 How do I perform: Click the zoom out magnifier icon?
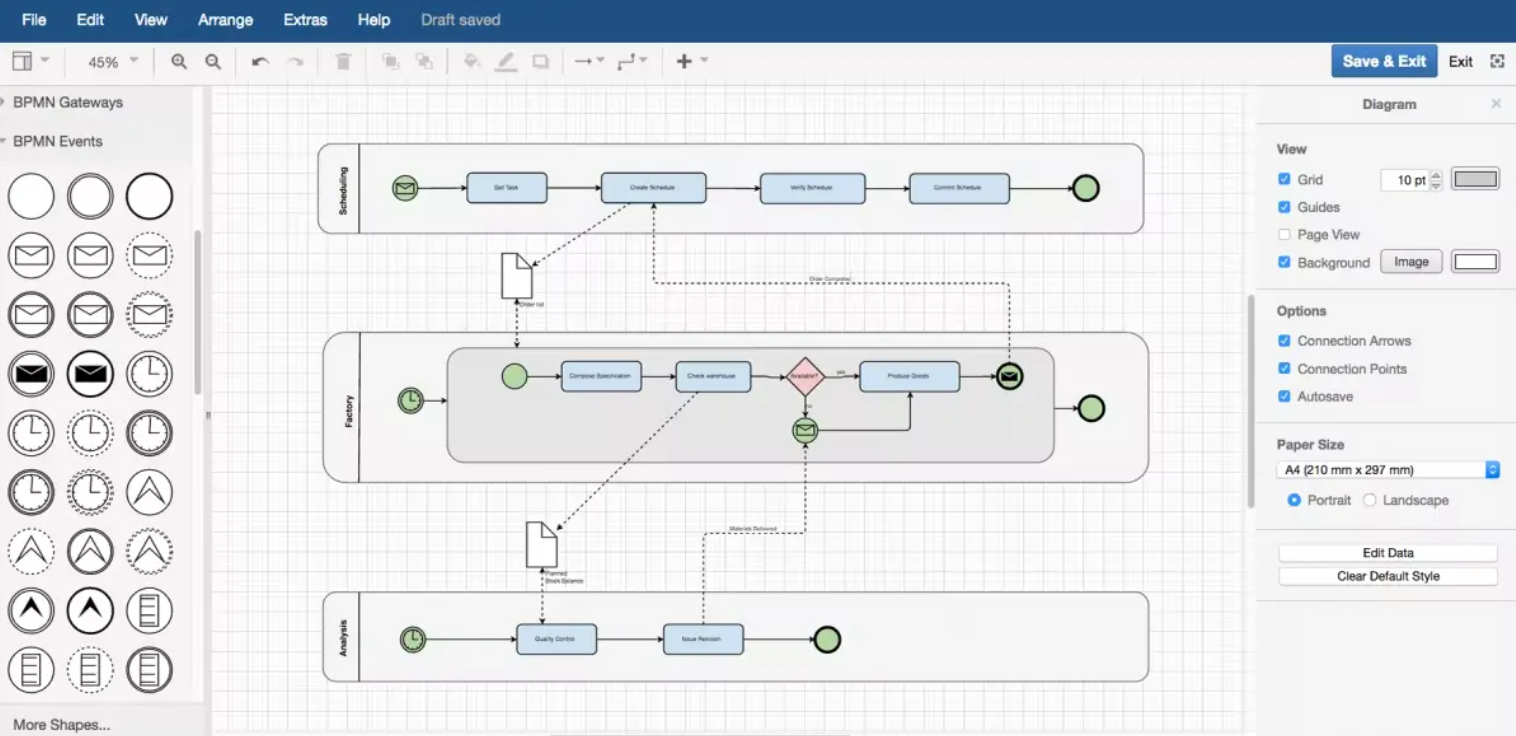click(x=213, y=62)
